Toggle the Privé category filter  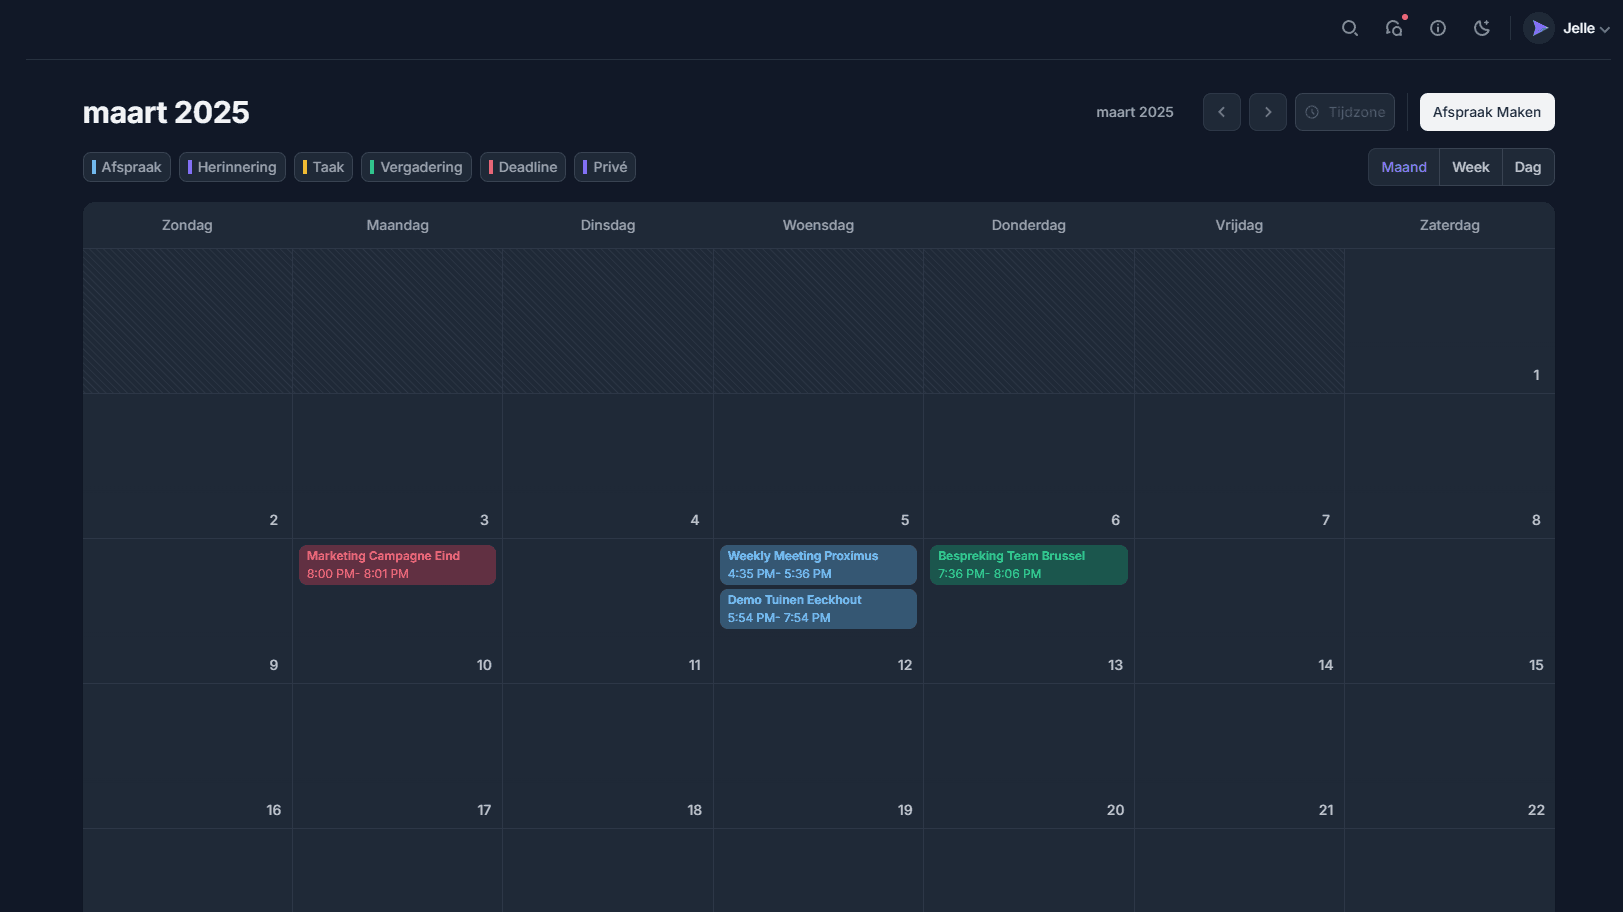coord(605,167)
